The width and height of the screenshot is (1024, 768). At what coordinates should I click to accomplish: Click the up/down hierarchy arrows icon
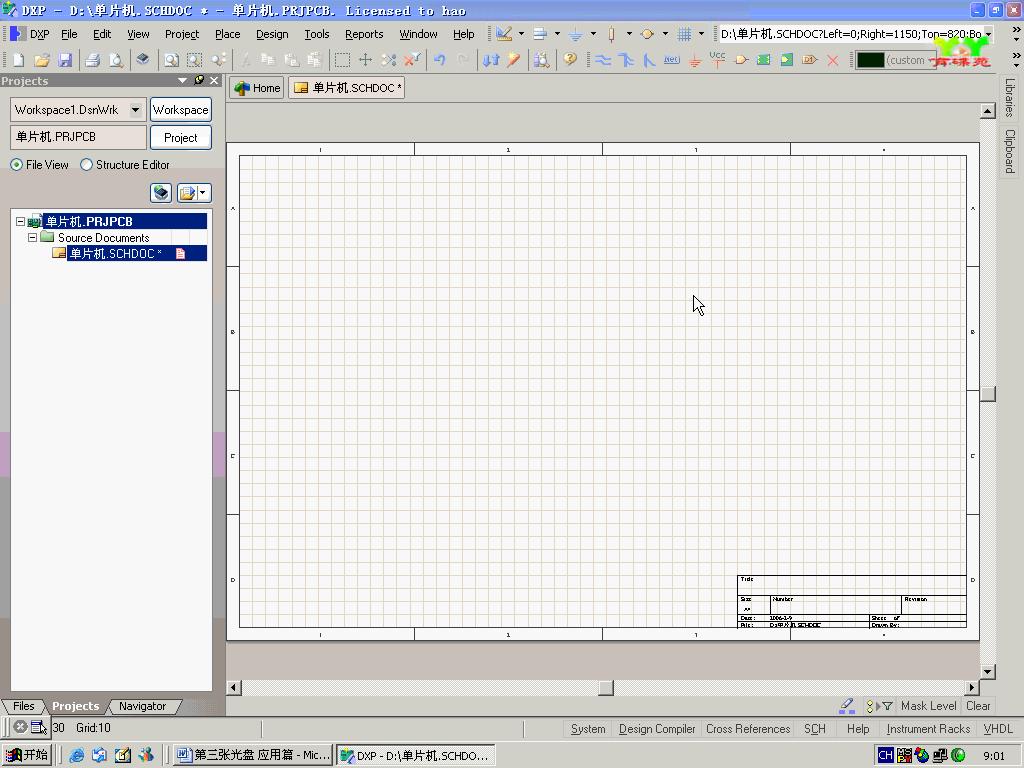[490, 60]
